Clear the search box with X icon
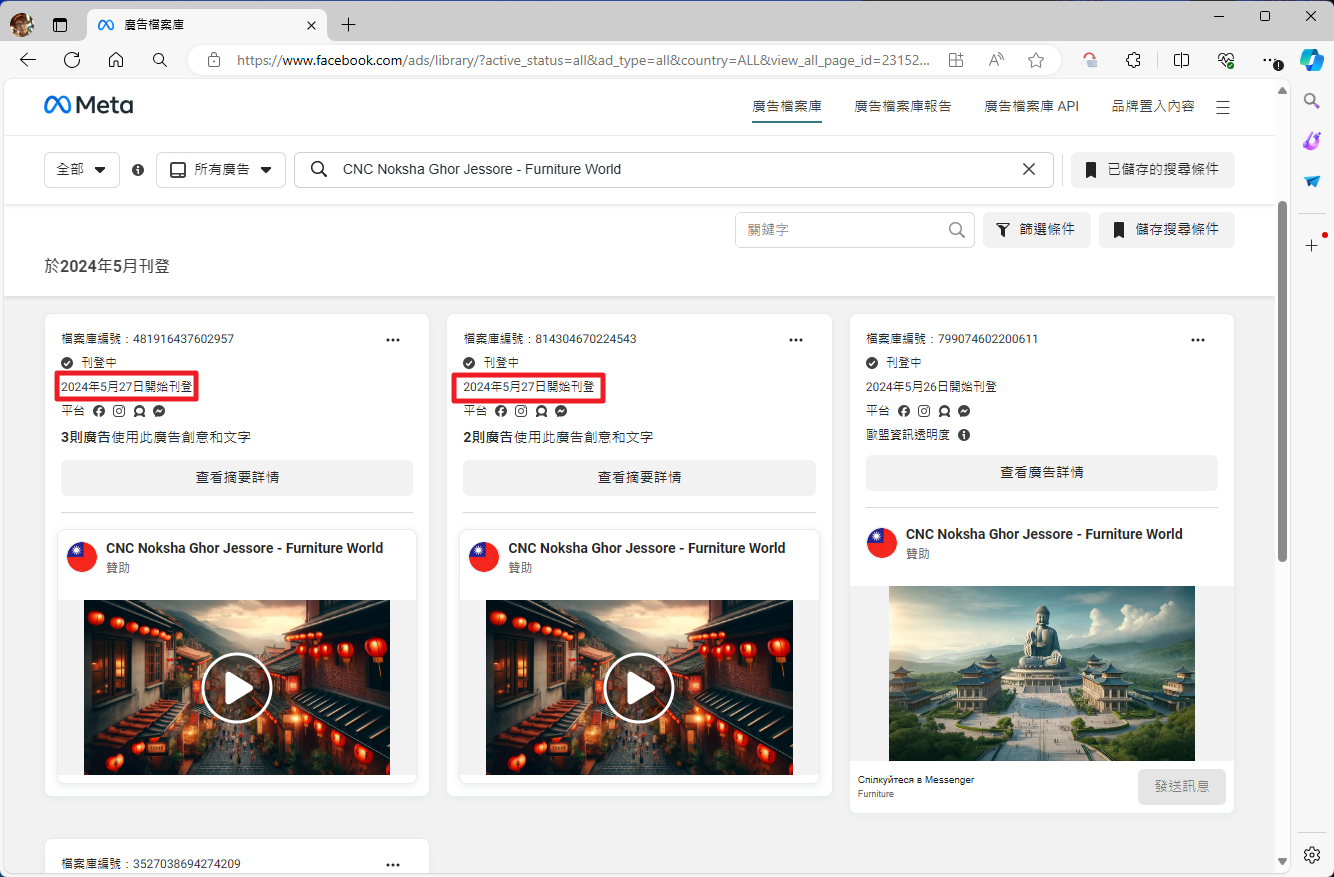The height and width of the screenshot is (877, 1334). pyautogui.click(x=1028, y=169)
